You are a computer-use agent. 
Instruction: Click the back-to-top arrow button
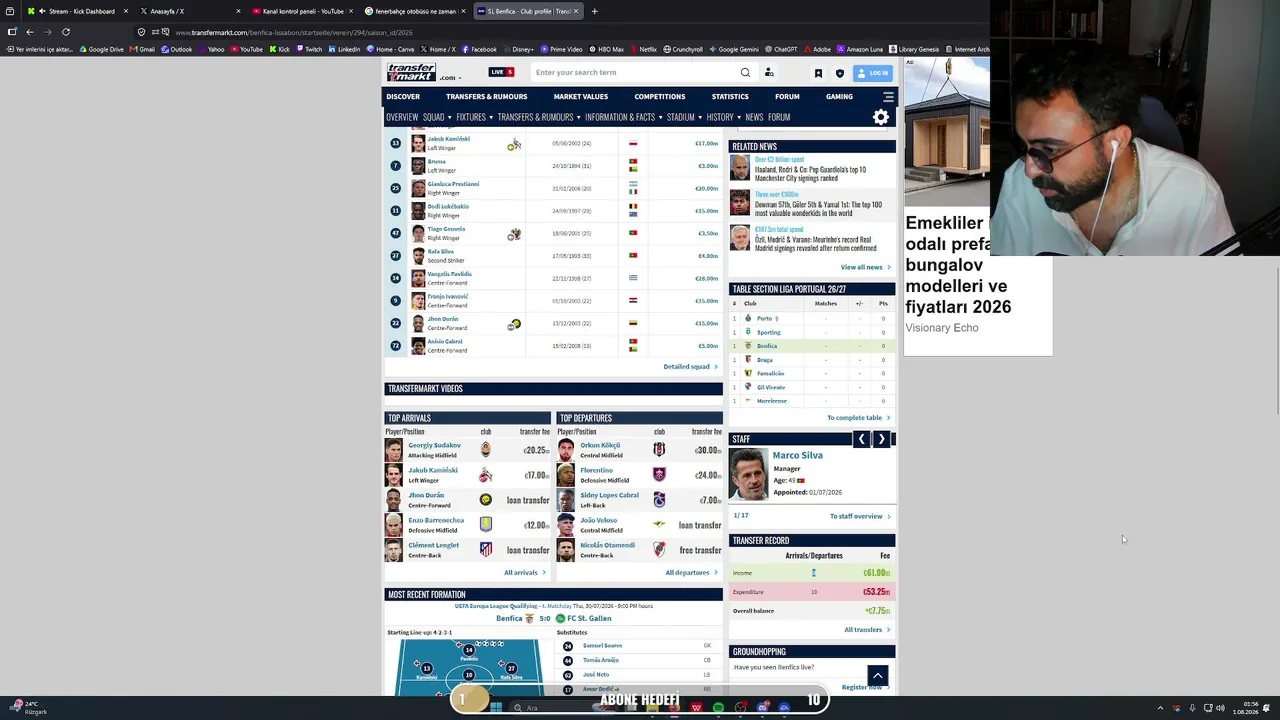(x=877, y=676)
